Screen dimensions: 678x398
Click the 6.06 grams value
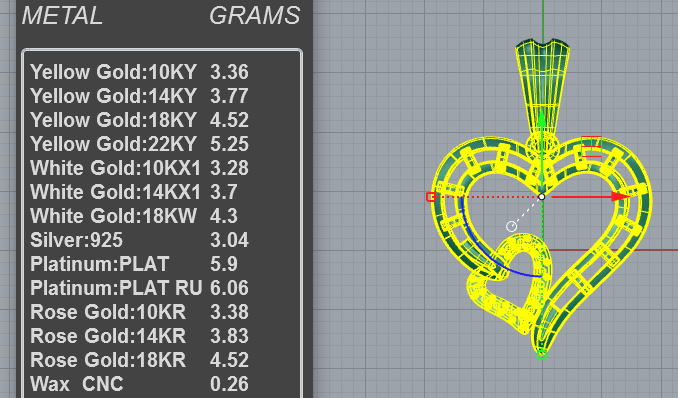(x=229, y=288)
